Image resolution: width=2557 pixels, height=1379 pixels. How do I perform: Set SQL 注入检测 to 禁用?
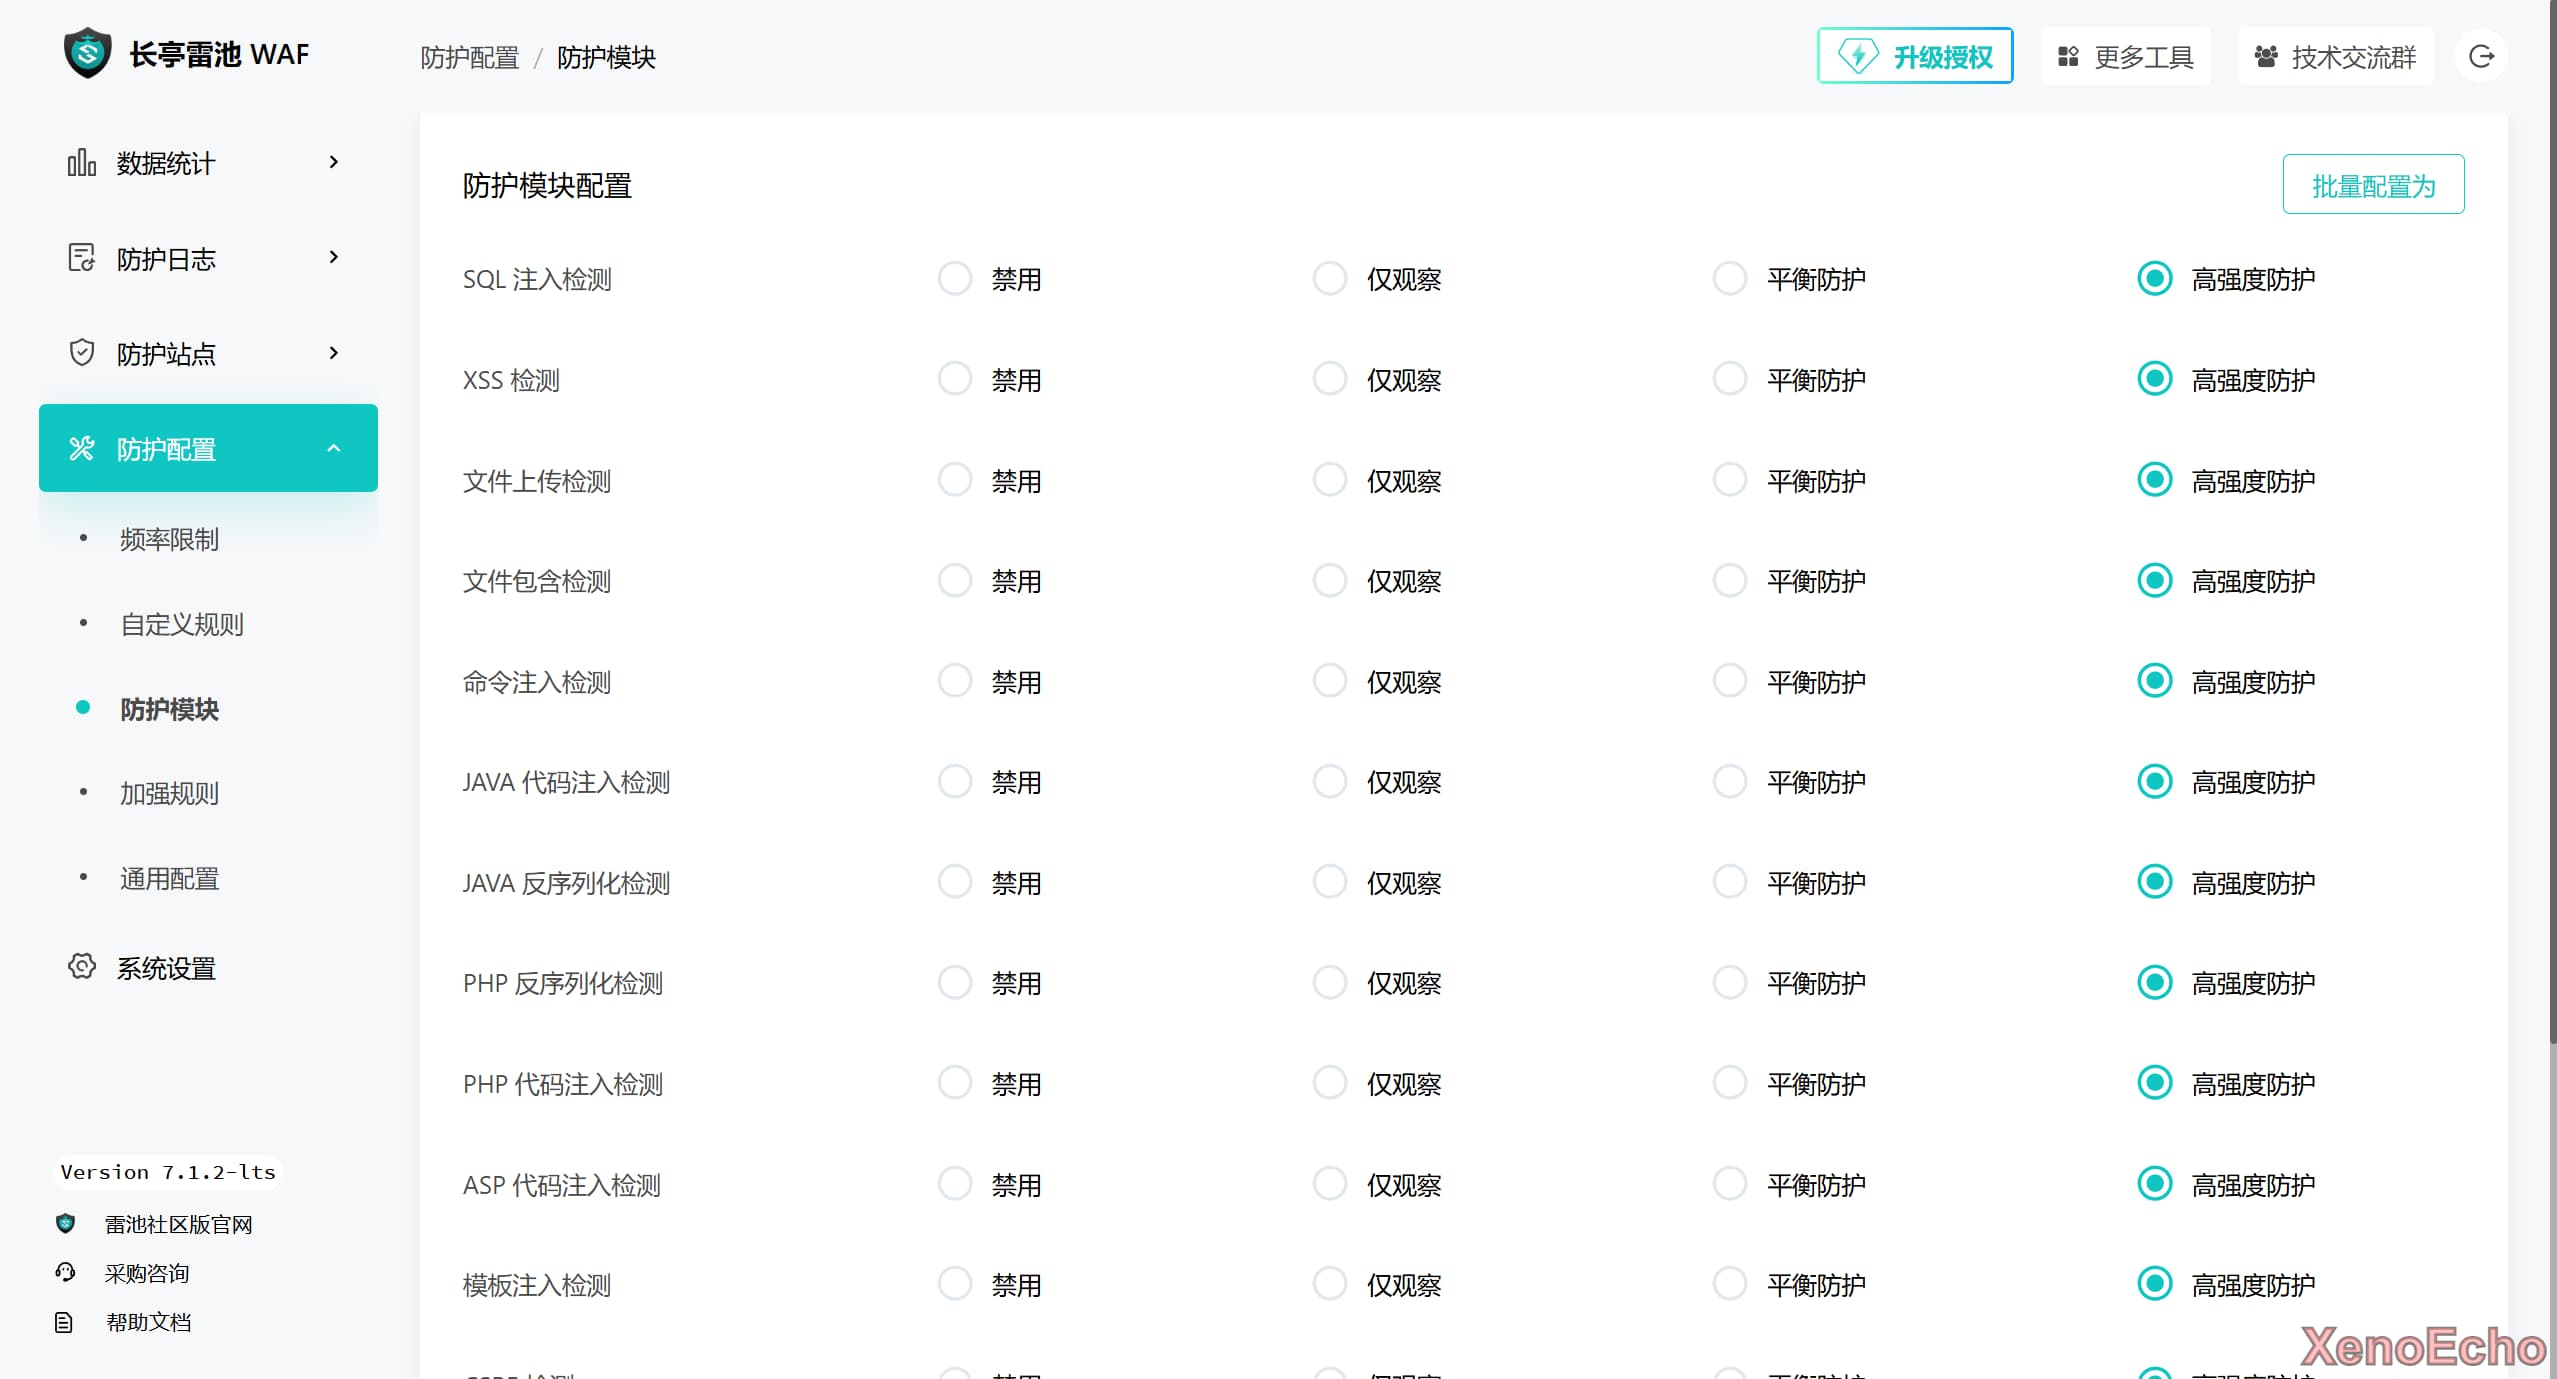pos(955,279)
